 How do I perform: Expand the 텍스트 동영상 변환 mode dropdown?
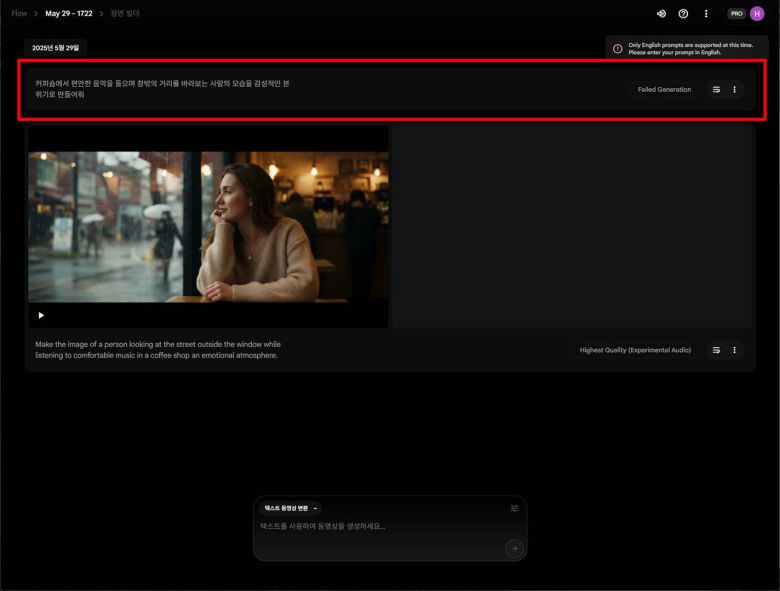[x=290, y=508]
